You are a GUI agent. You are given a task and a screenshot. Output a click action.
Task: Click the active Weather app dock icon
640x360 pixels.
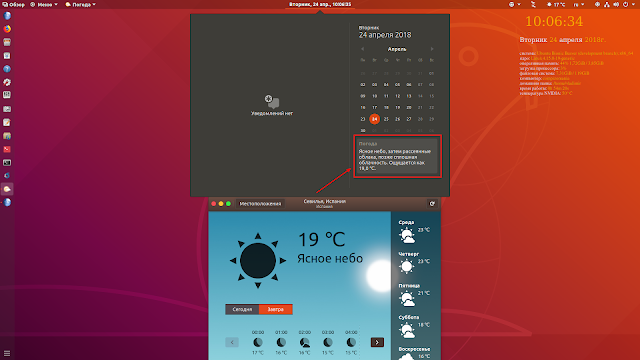pos(7,189)
